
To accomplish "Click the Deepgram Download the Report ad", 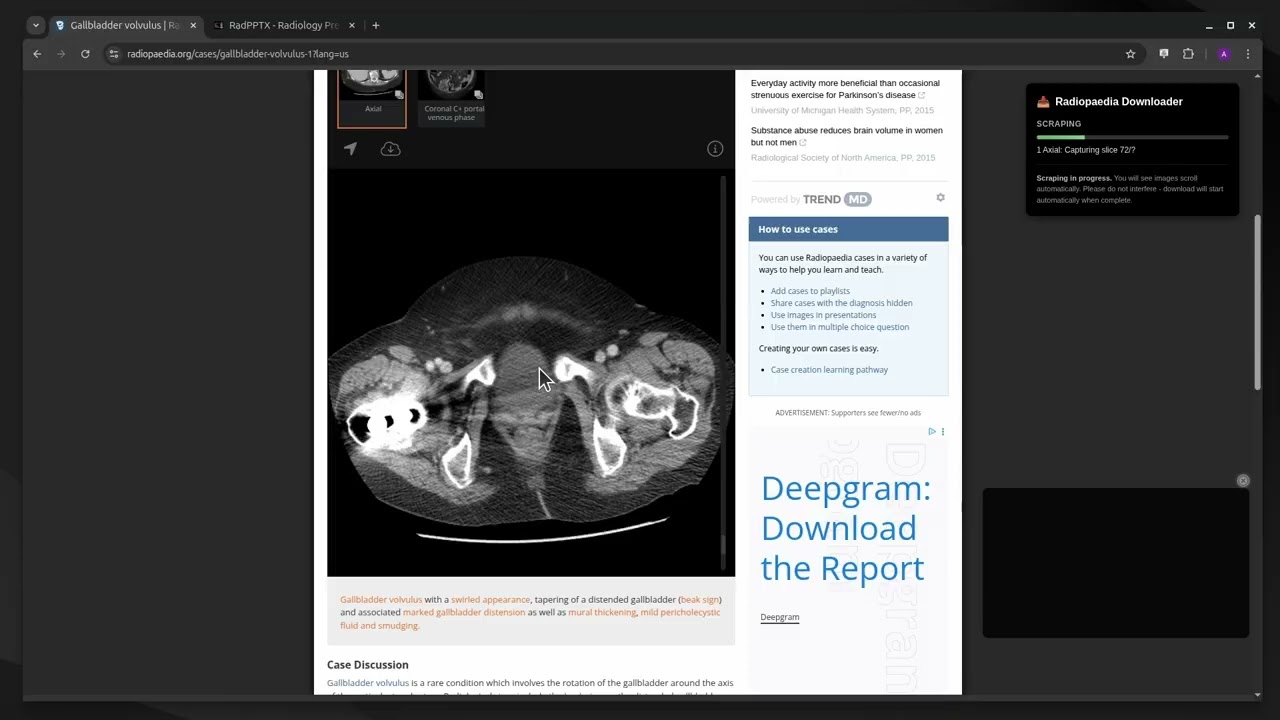I will coord(846,528).
